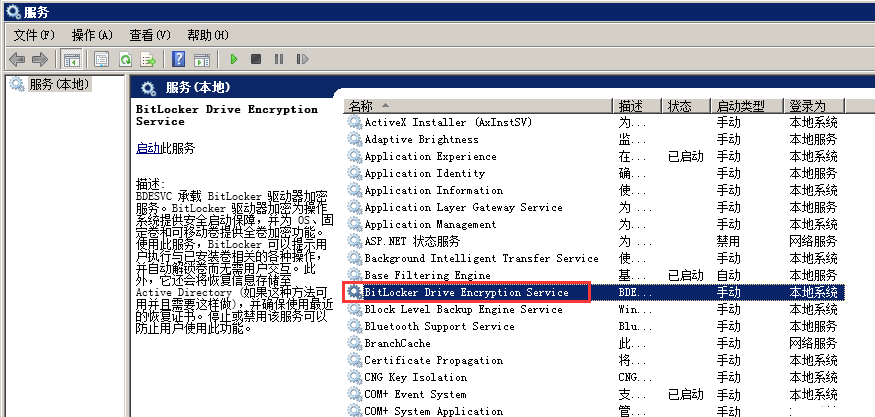Select 服务(本地) in the left tree
Viewport: 875px width, 417px height.
(59, 84)
